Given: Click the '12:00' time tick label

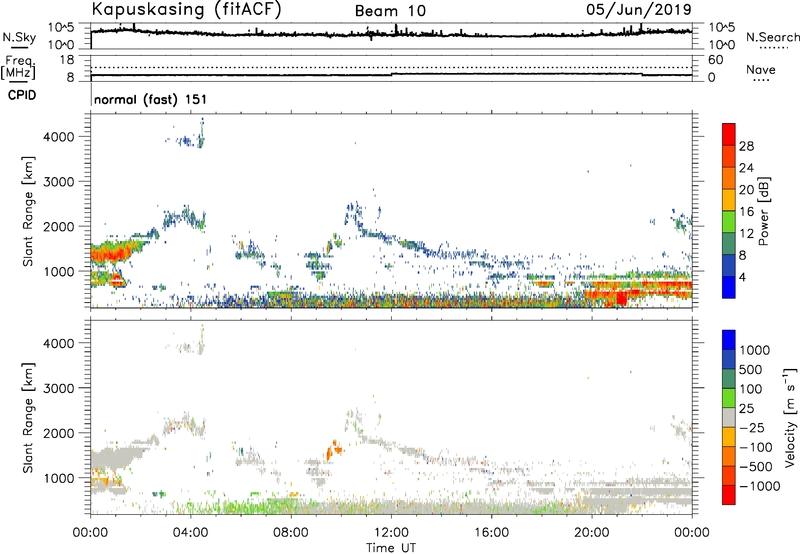Looking at the screenshot, I should tap(391, 533).
